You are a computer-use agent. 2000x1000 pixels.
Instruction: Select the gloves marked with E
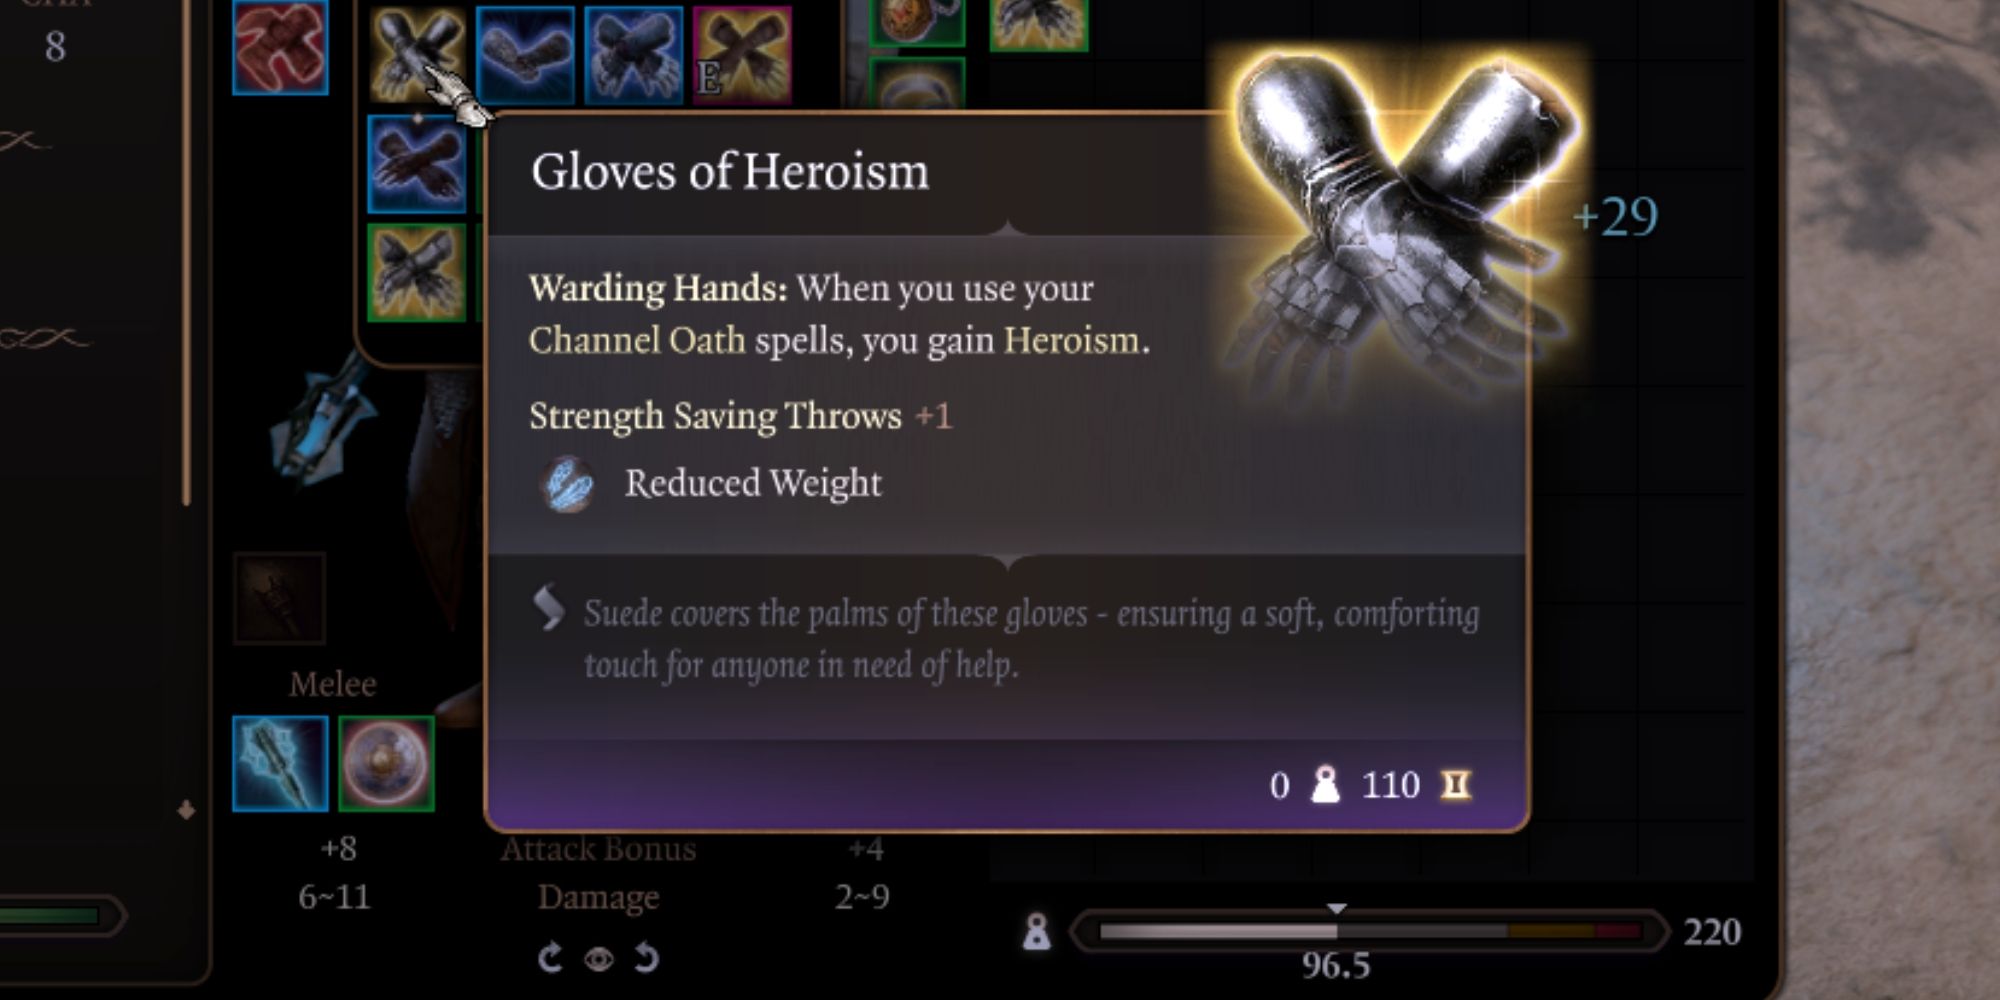point(742,56)
